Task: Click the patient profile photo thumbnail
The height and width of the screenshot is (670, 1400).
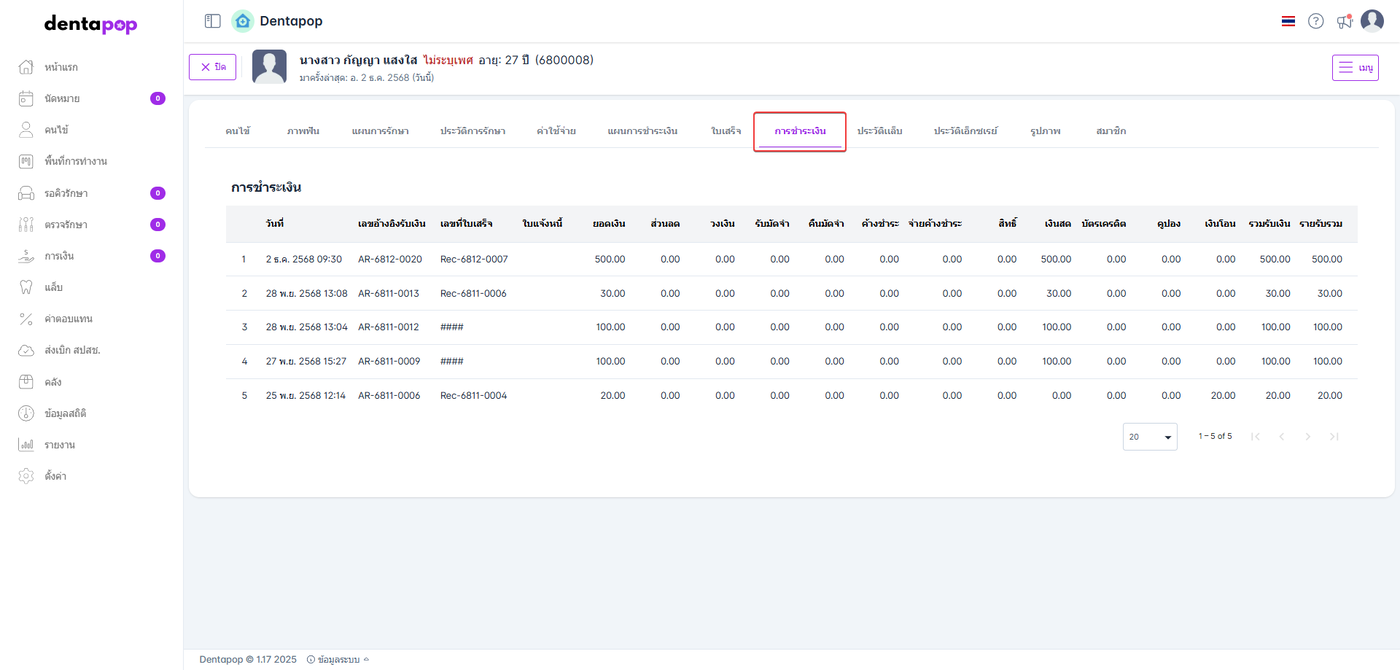Action: pyautogui.click(x=269, y=67)
